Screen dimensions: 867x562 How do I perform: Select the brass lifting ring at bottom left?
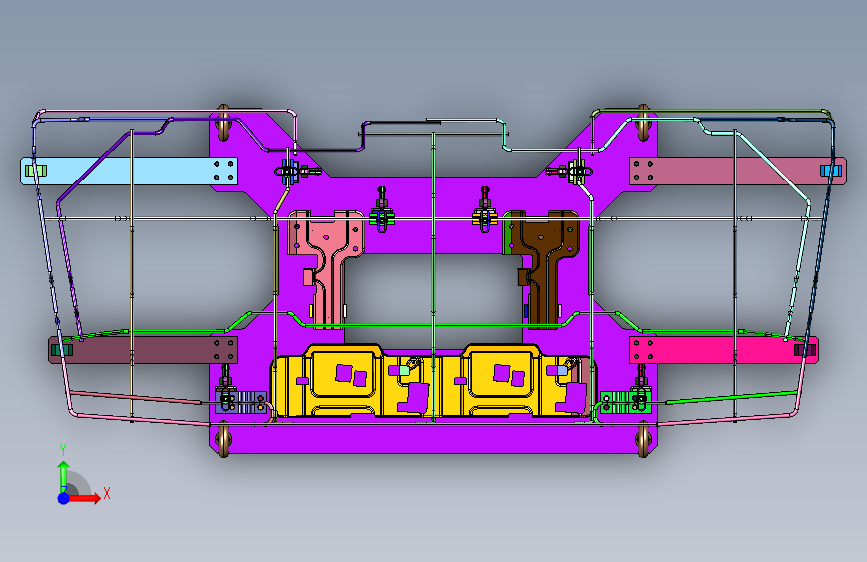pos(223,439)
